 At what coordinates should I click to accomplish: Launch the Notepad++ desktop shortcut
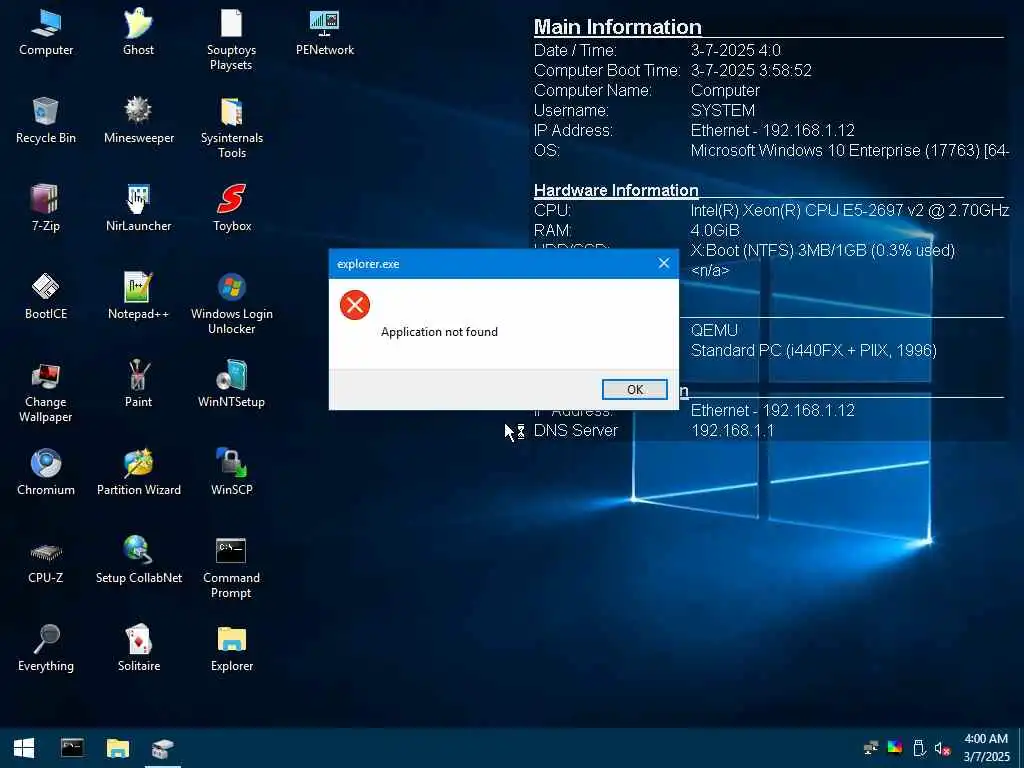(138, 296)
